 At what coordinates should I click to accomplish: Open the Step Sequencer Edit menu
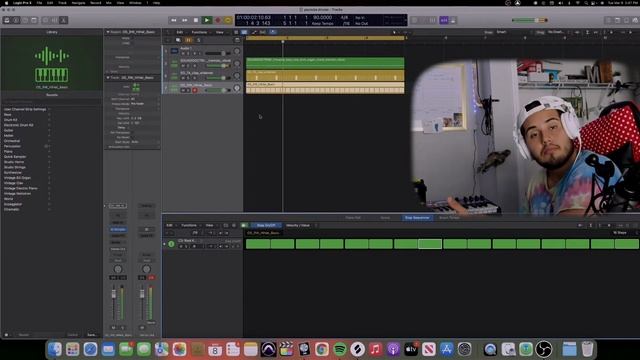point(169,225)
